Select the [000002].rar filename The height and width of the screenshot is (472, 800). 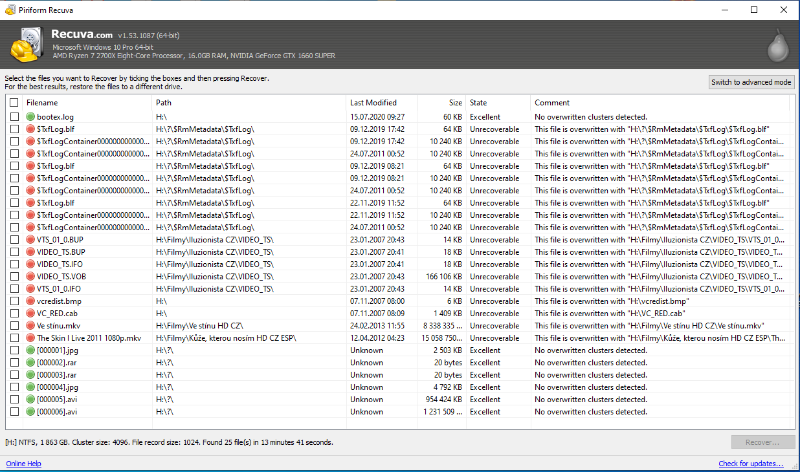pyautogui.click(x=56, y=362)
